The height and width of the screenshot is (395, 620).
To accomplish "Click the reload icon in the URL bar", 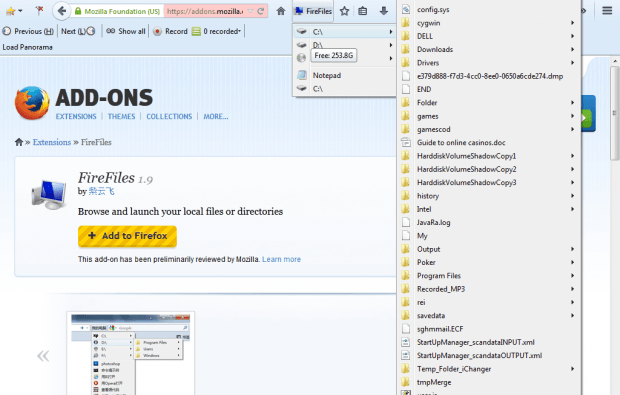I will (x=261, y=11).
